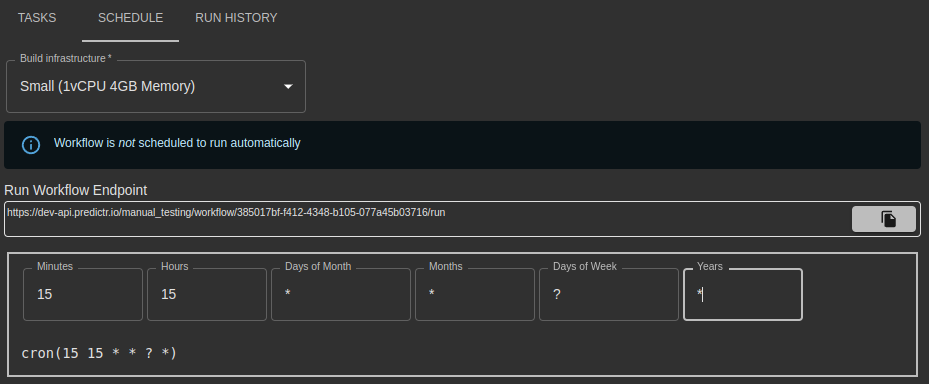Click the info icon in the schedule banner

(x=31, y=145)
